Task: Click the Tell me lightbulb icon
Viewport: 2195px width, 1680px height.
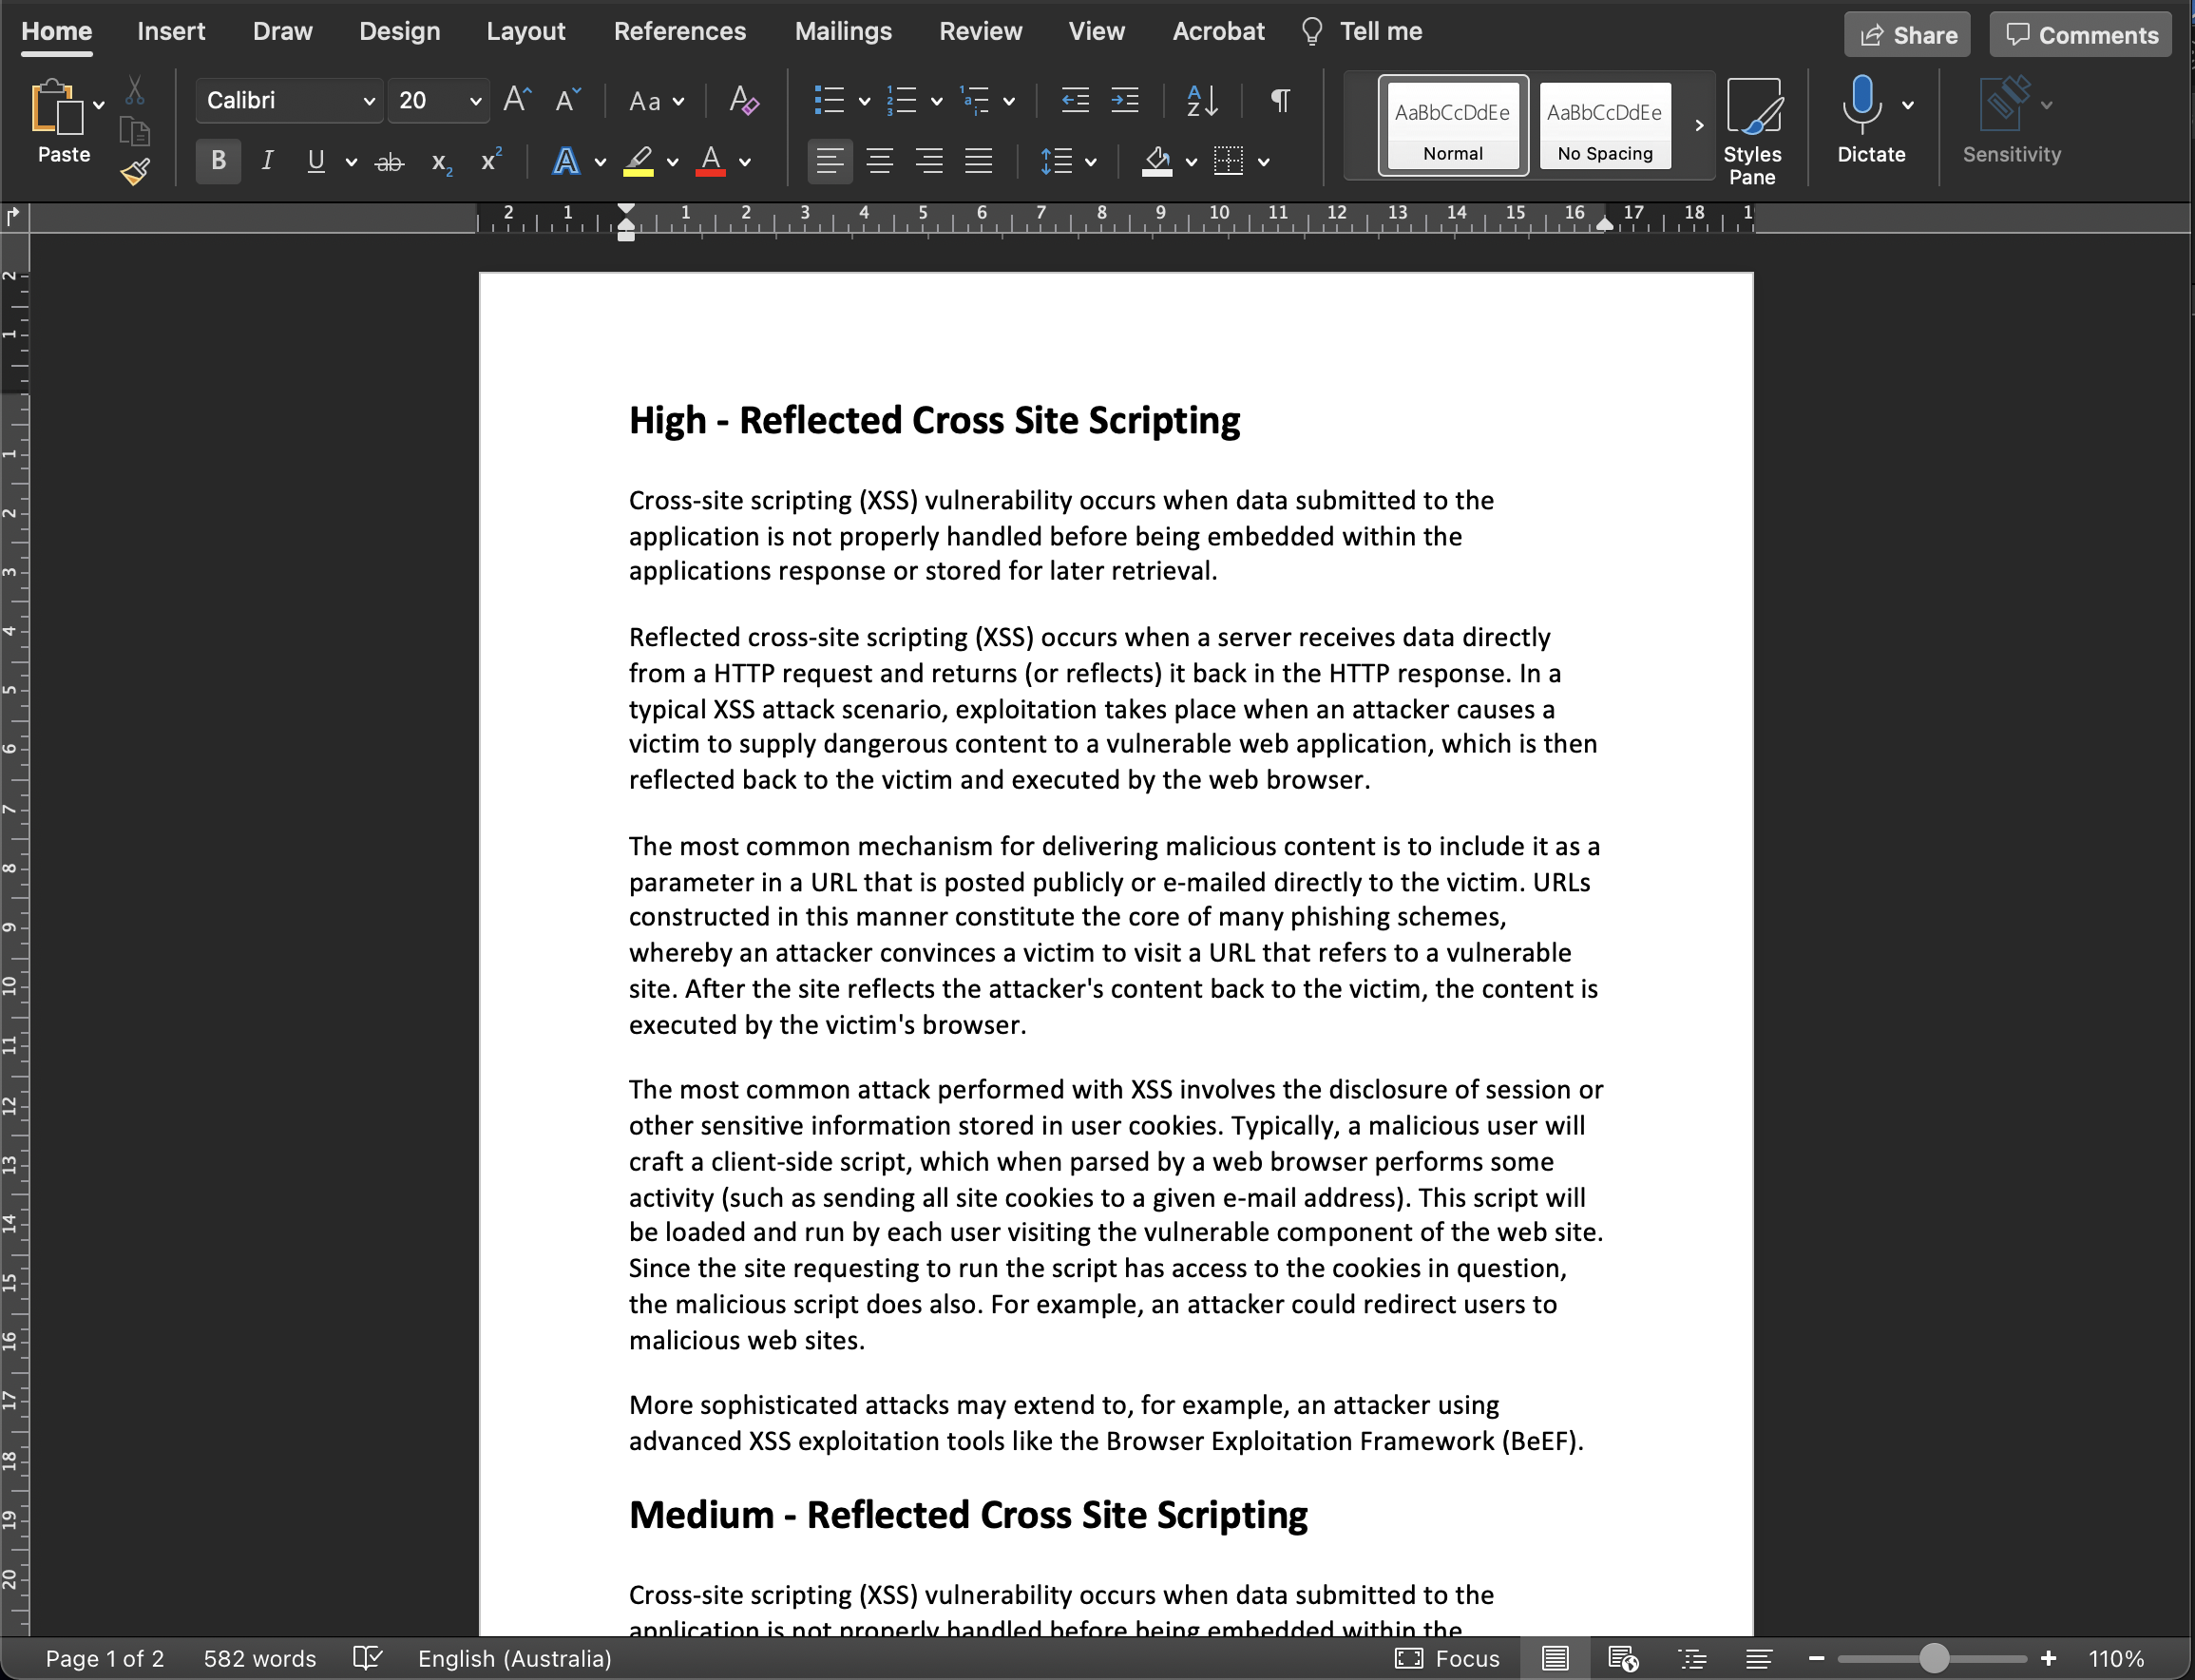Action: point(1312,32)
